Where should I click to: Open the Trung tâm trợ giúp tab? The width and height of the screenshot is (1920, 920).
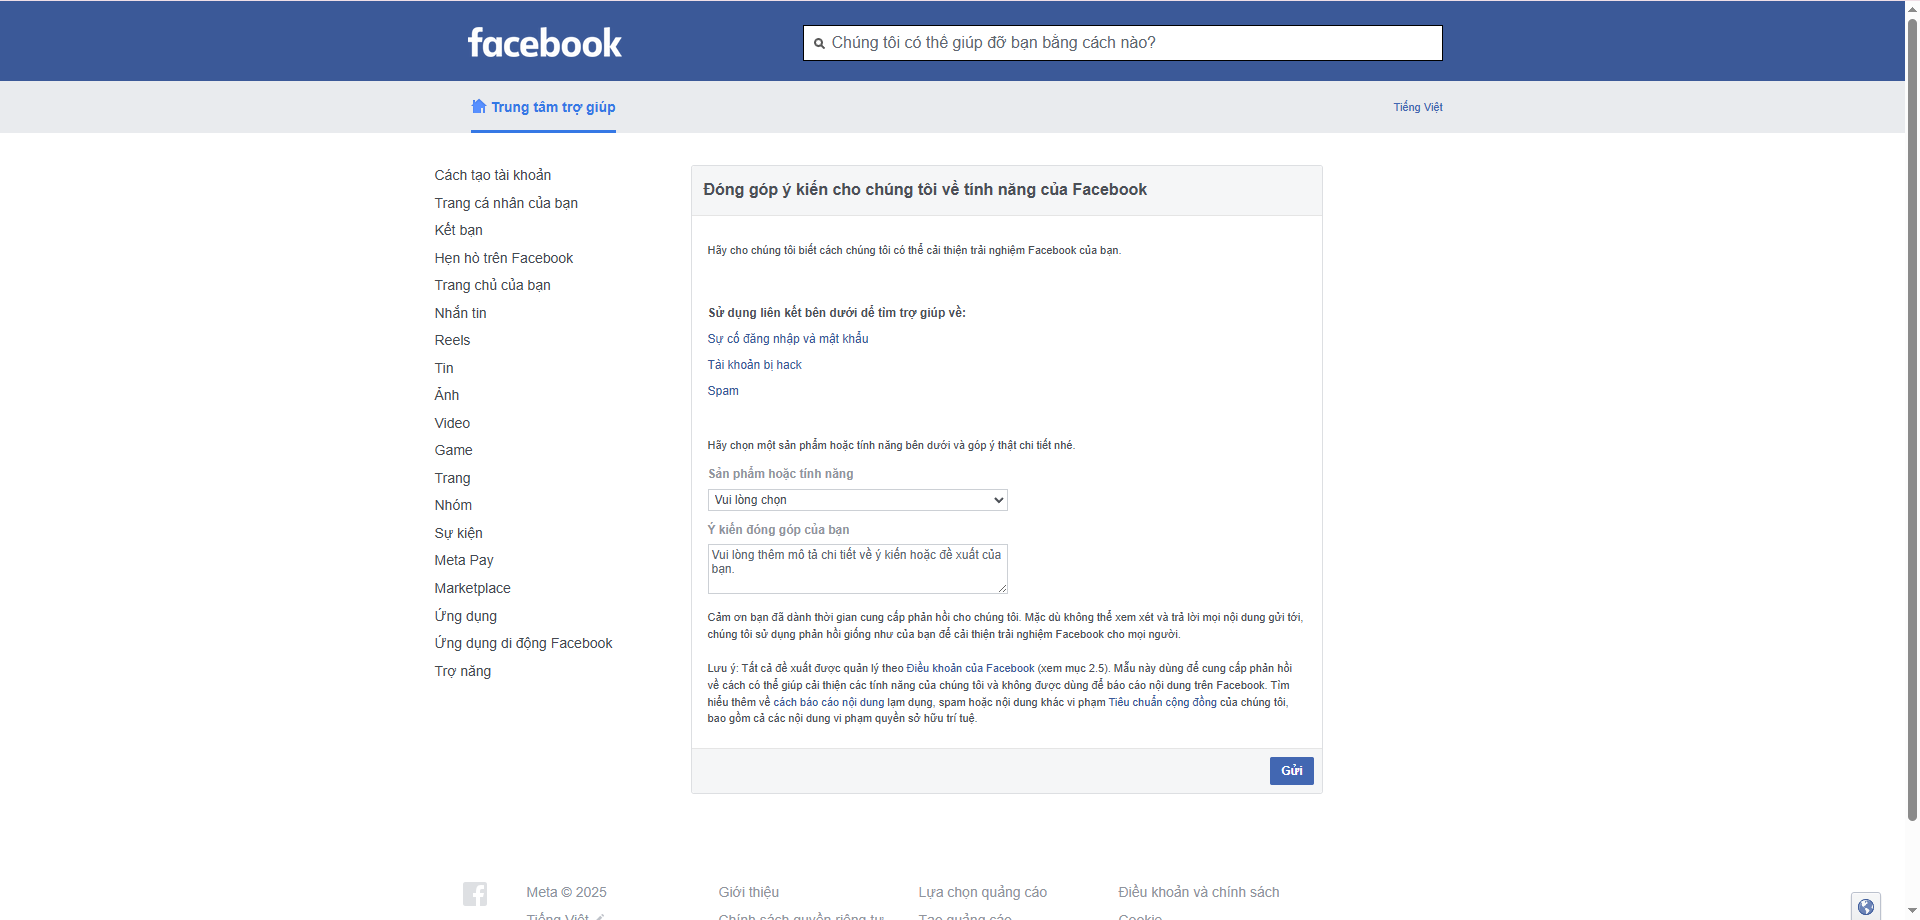coord(553,107)
